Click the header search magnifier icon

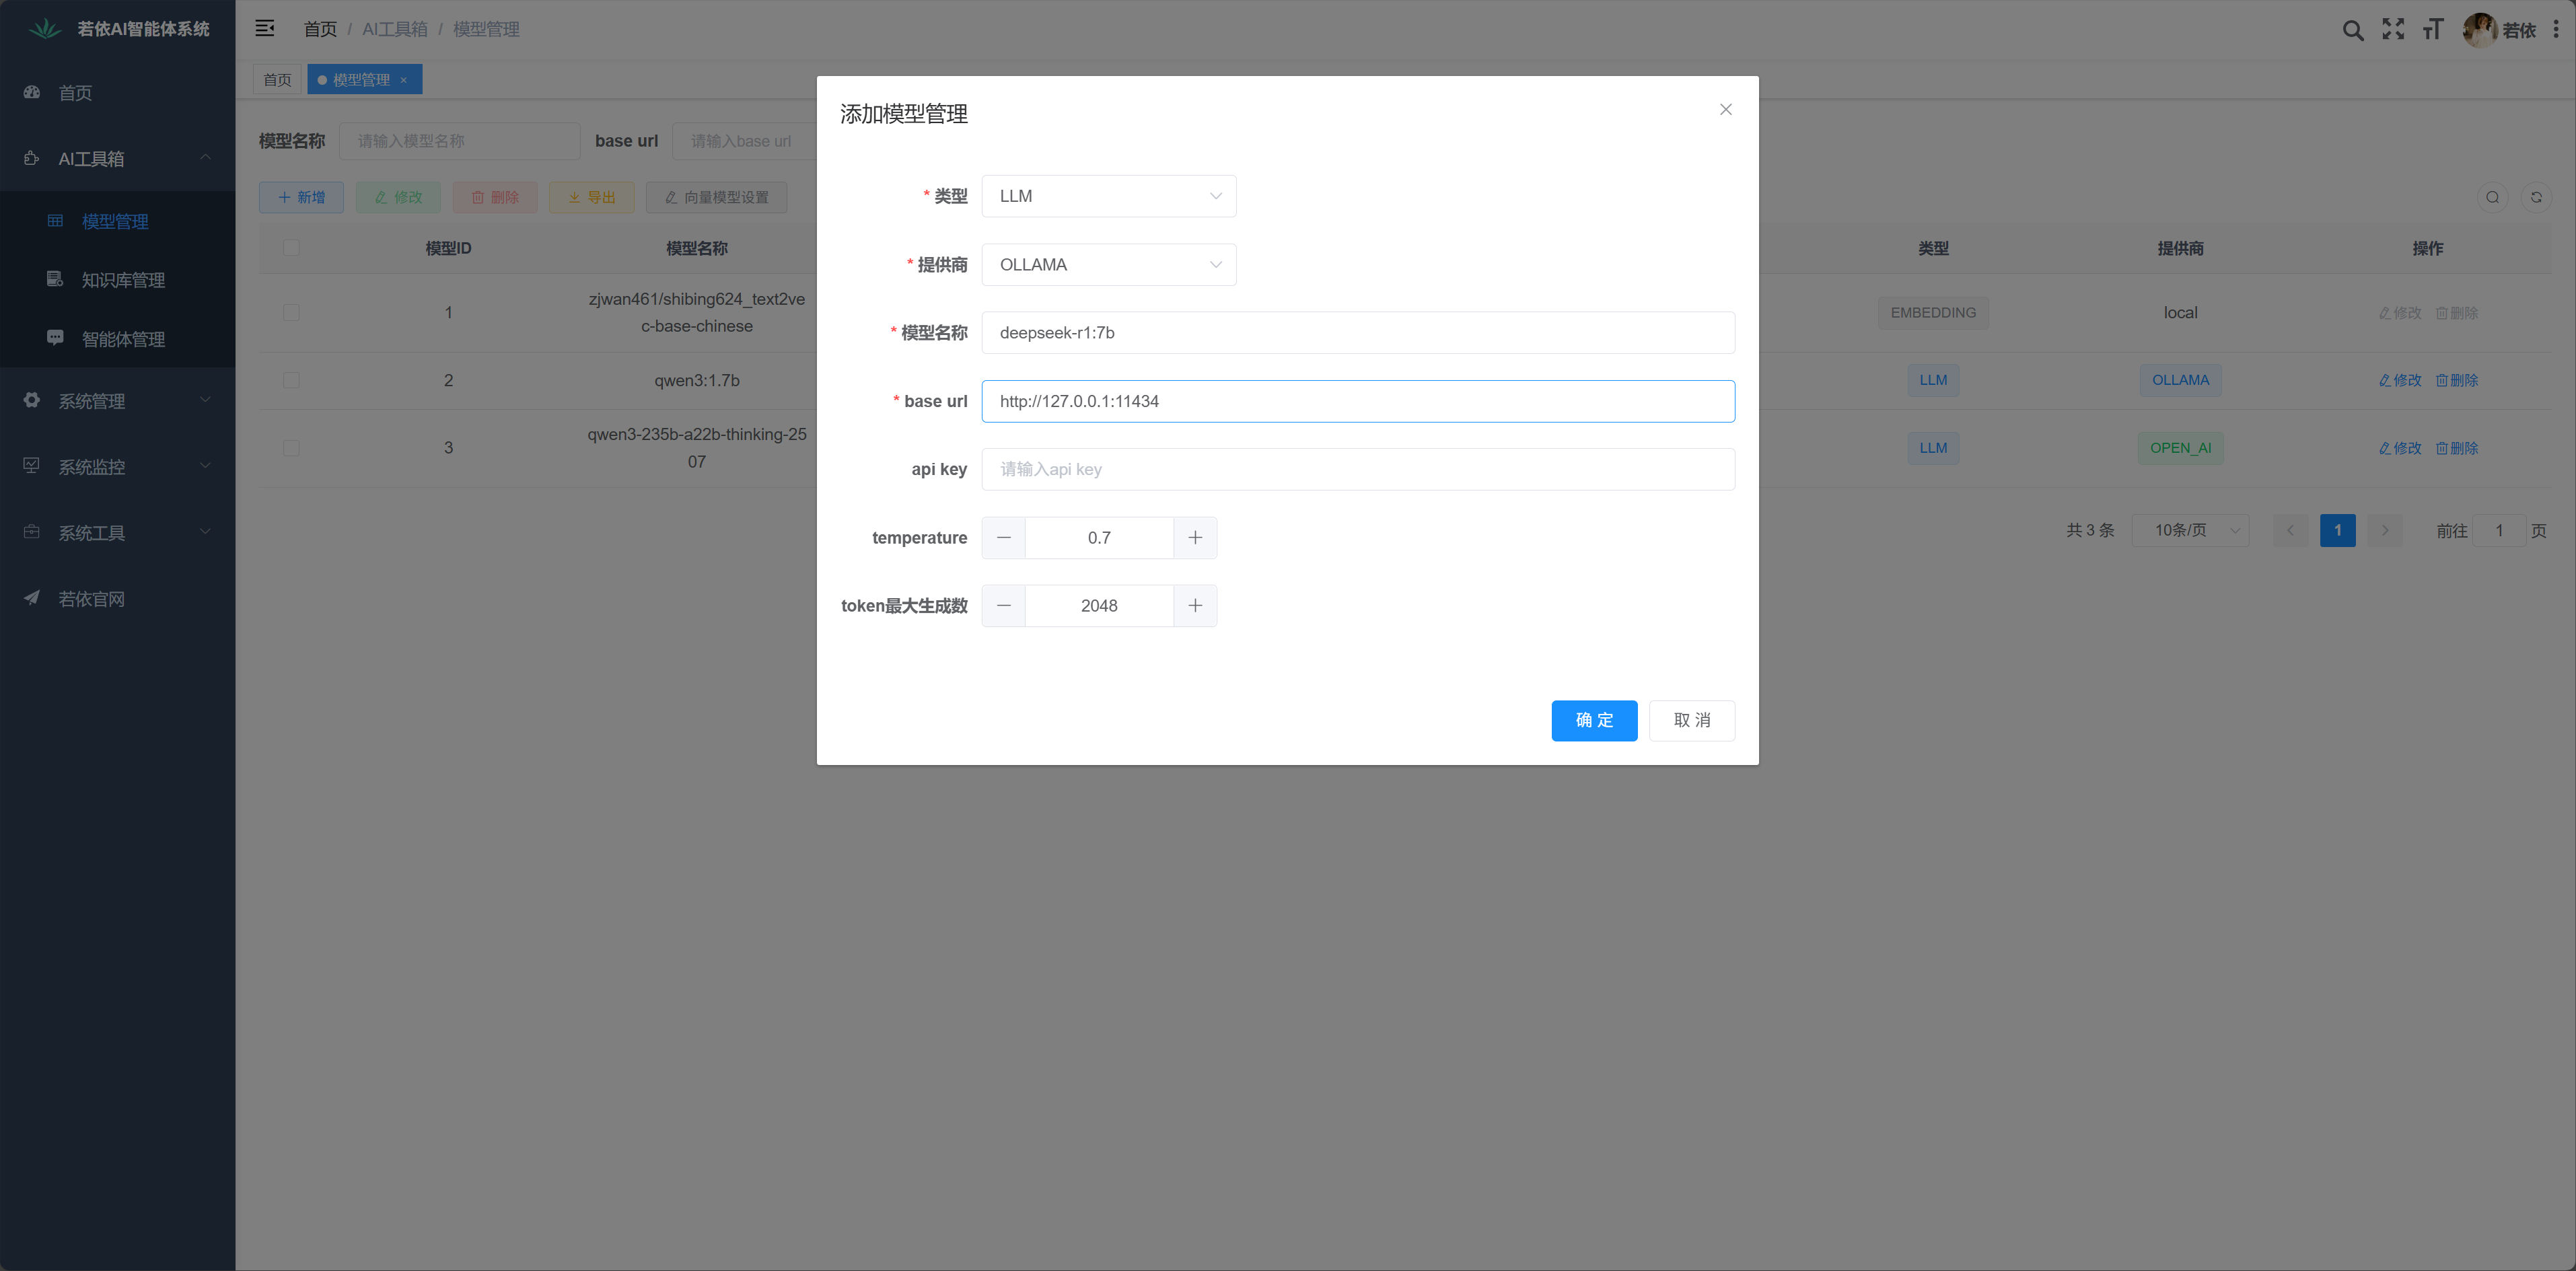click(x=2353, y=30)
